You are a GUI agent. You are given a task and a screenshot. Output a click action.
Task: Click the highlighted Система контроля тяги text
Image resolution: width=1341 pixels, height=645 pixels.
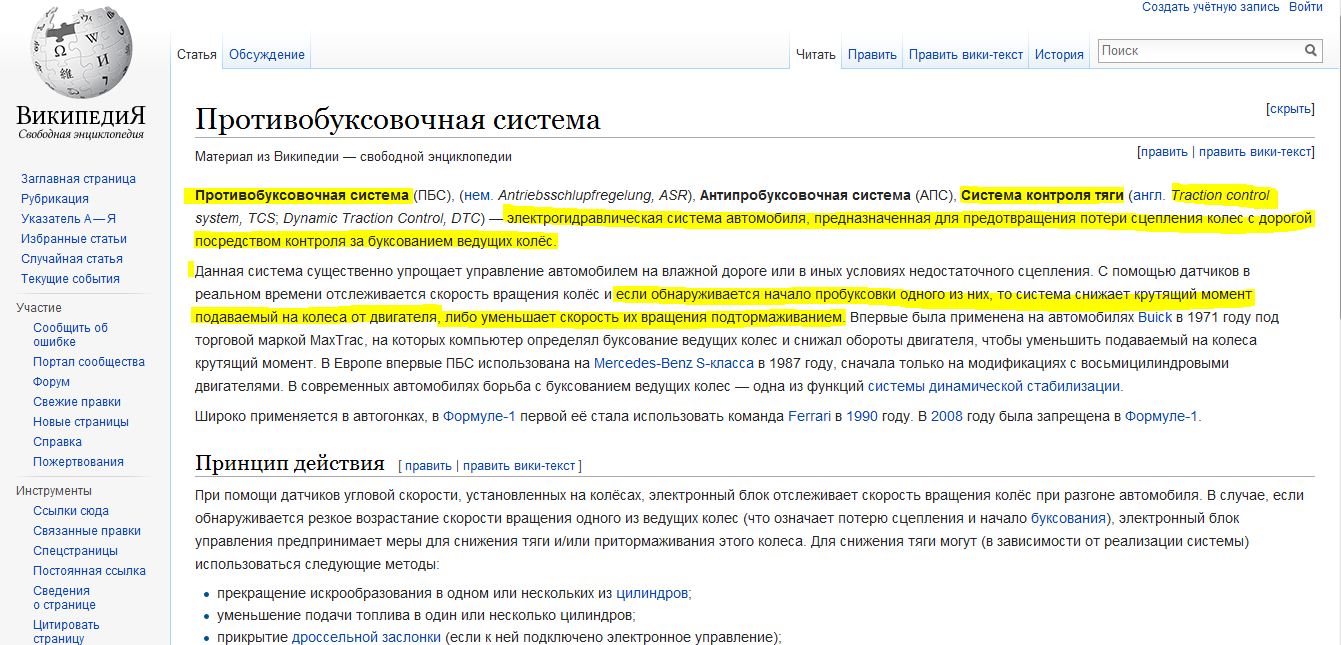pos(1042,195)
